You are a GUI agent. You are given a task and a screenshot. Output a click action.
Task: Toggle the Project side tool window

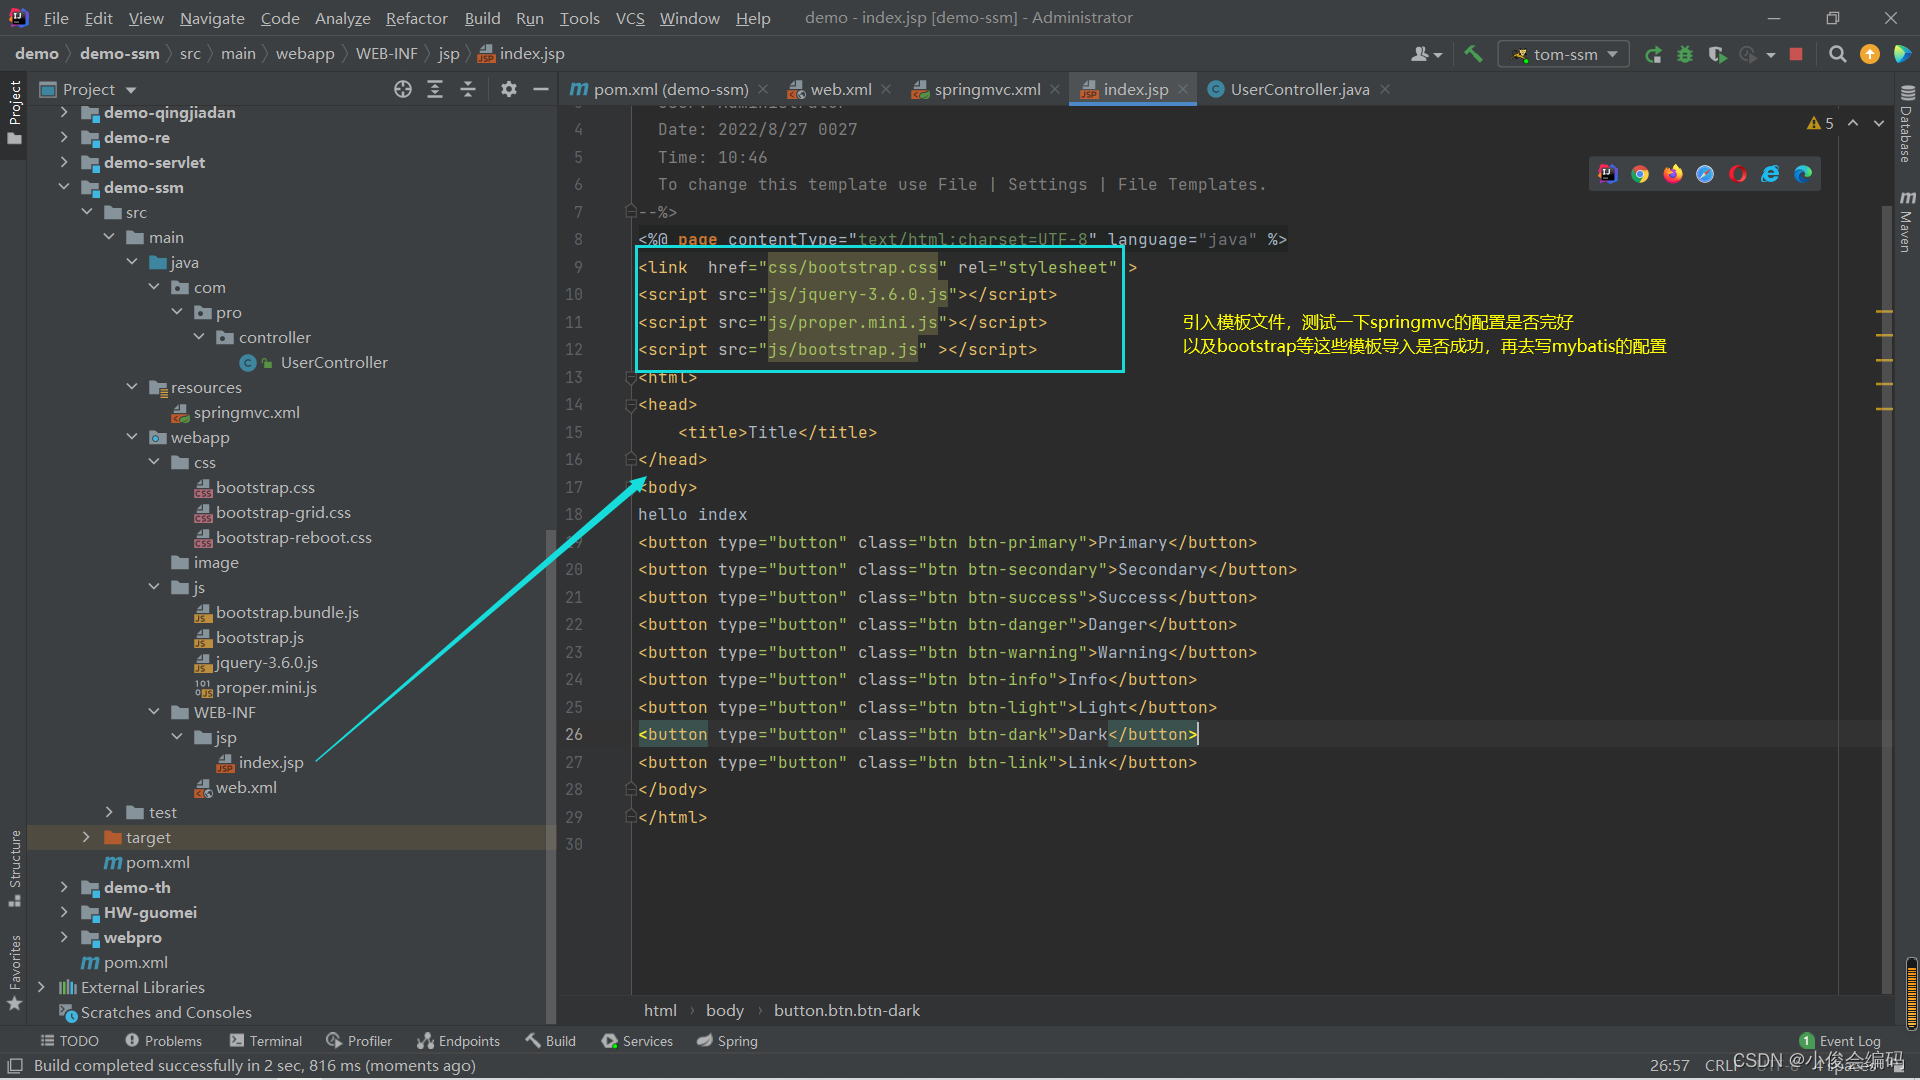(14, 112)
